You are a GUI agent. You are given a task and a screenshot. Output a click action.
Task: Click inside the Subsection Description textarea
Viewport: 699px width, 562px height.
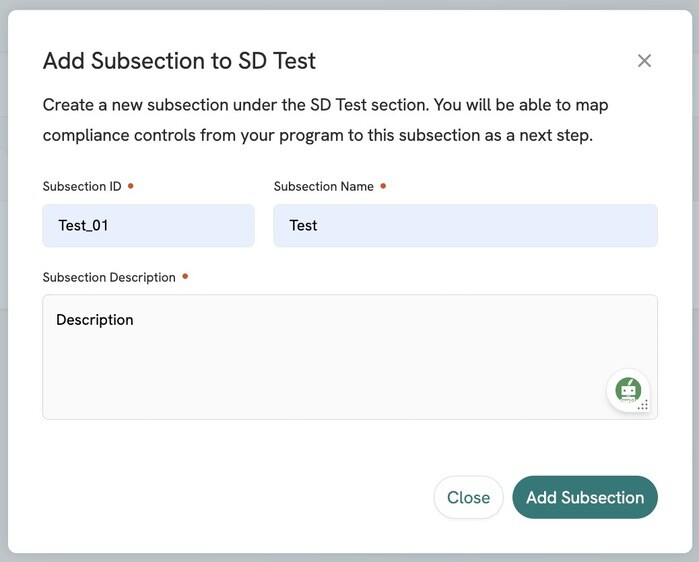click(350, 357)
